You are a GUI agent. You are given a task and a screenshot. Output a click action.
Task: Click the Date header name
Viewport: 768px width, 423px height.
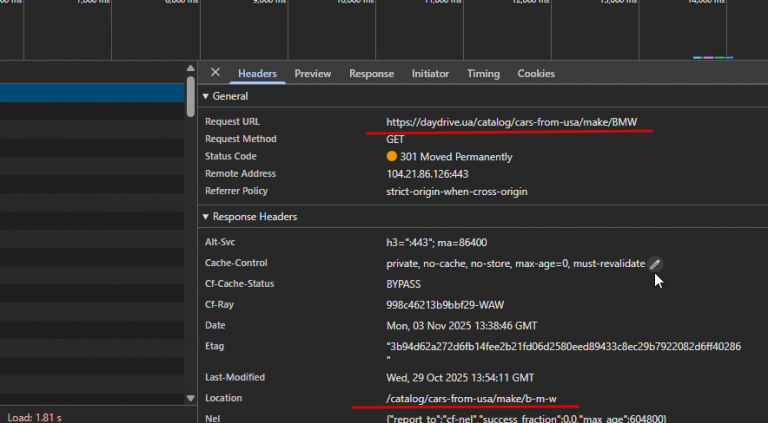point(215,325)
